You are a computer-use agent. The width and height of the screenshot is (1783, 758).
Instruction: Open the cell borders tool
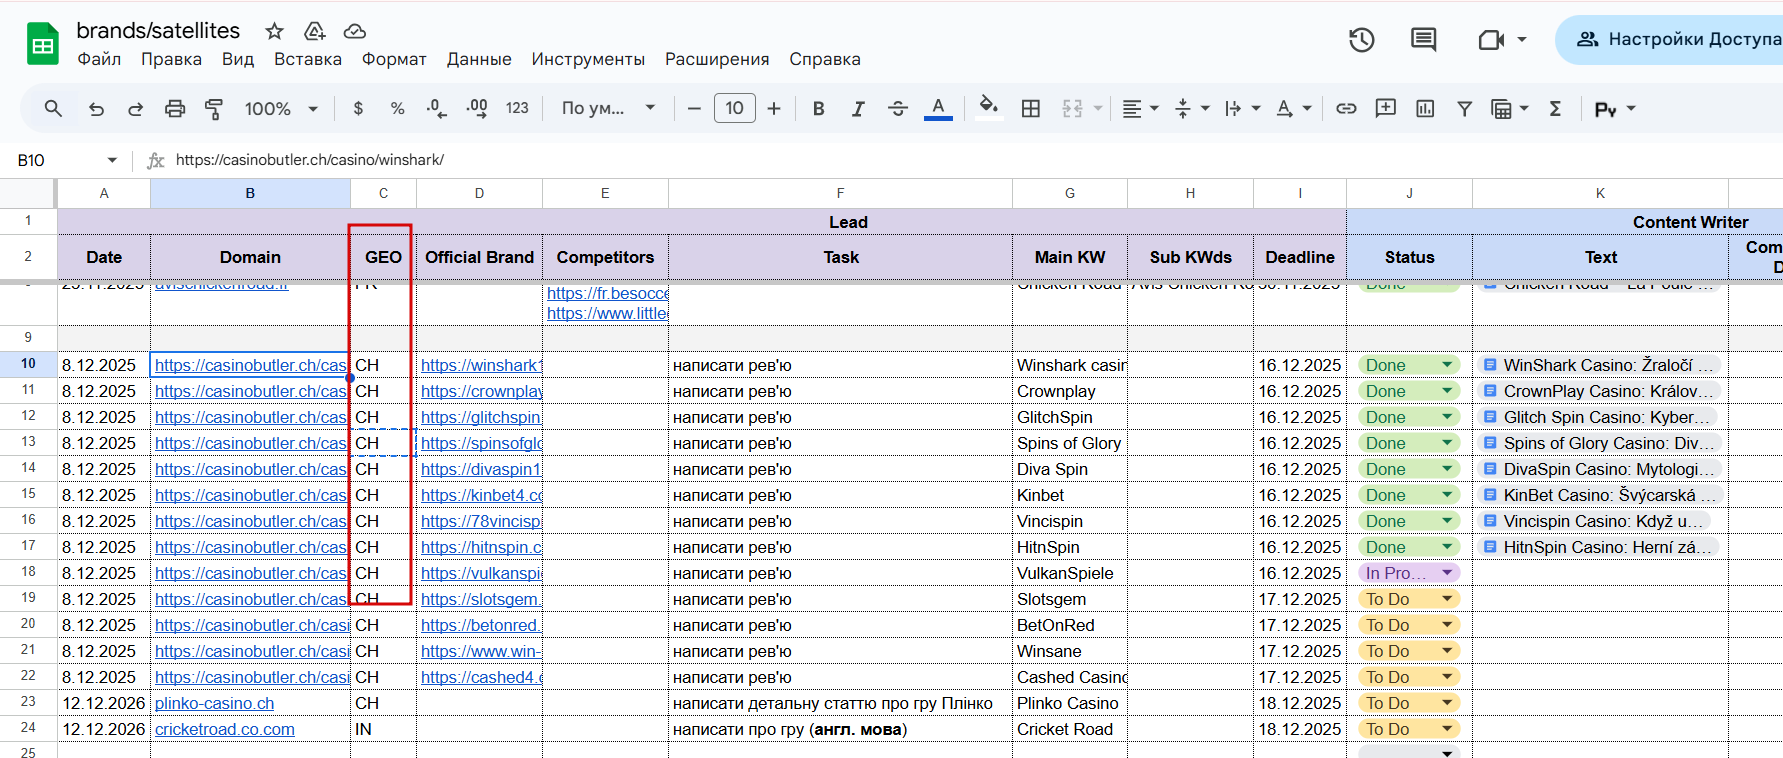tap(1031, 109)
